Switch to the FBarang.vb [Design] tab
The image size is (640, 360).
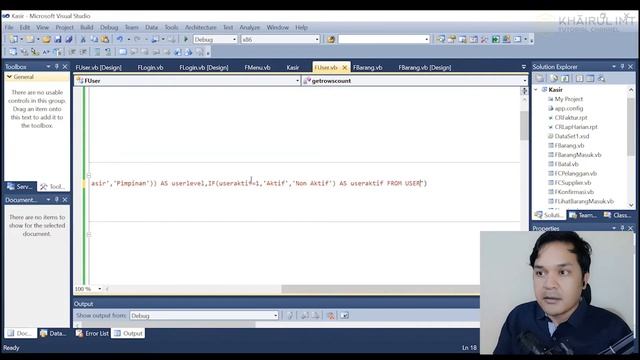(x=424, y=67)
